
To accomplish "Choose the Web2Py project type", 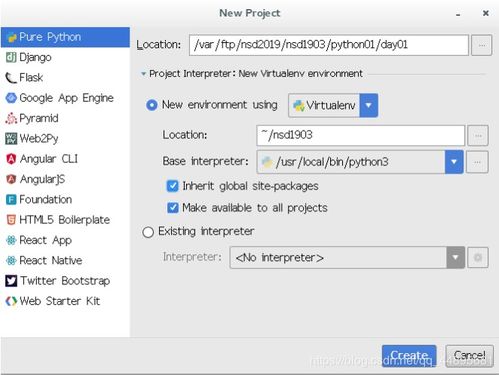I will [65, 138].
